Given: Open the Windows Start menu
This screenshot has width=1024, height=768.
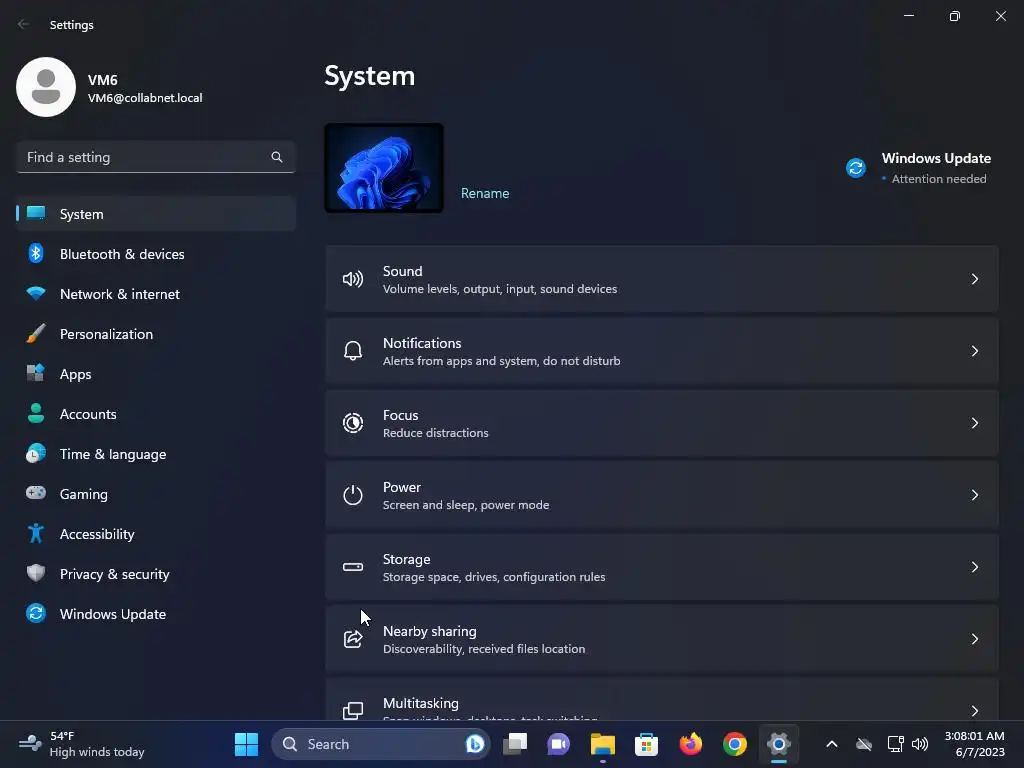Looking at the screenshot, I should click(246, 744).
